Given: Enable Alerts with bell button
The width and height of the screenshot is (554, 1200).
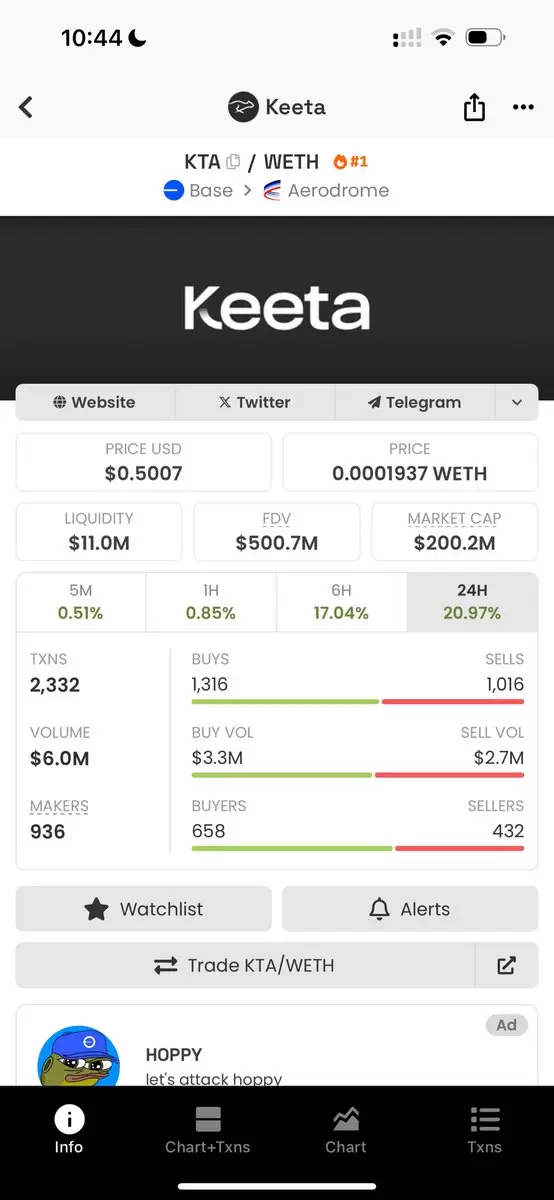Looking at the screenshot, I should (x=410, y=909).
